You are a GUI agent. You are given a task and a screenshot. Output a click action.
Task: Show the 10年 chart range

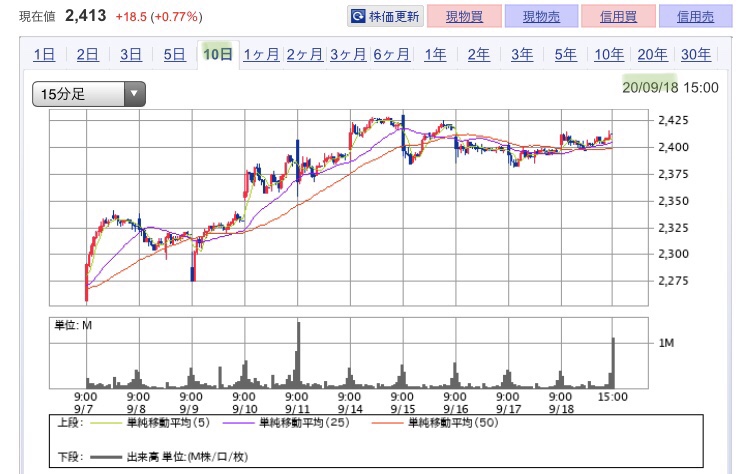609,54
